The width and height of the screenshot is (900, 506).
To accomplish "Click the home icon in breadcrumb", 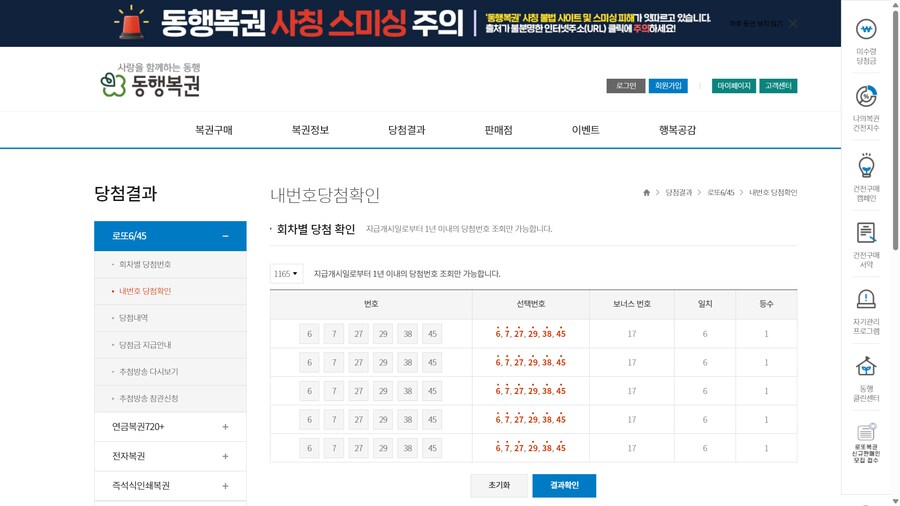I will tap(646, 193).
